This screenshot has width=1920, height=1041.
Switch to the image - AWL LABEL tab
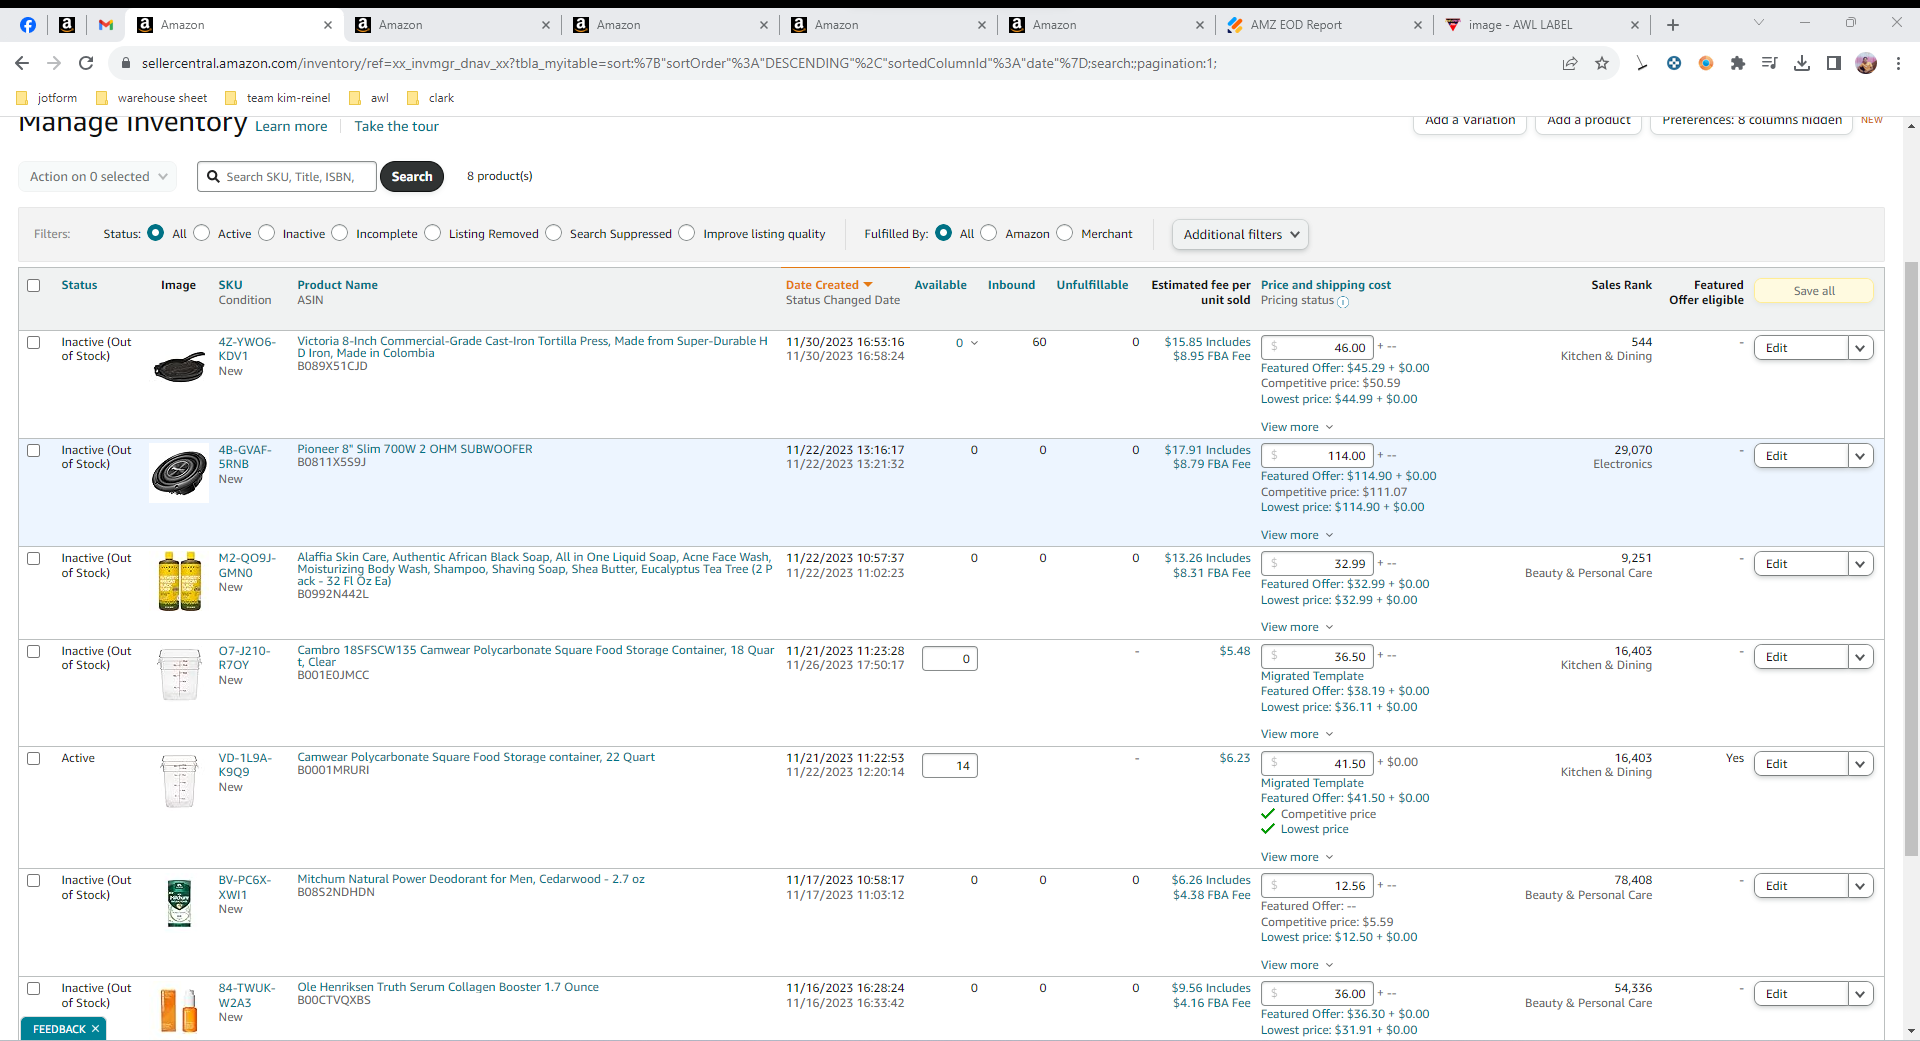point(1543,25)
